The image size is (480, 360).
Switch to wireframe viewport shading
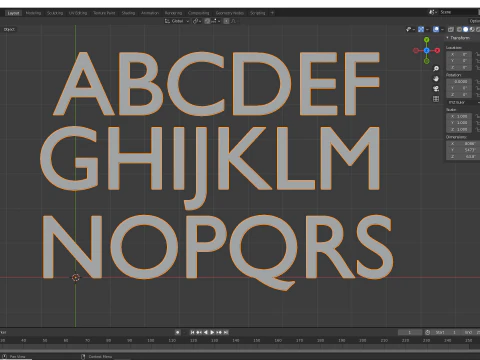459,30
